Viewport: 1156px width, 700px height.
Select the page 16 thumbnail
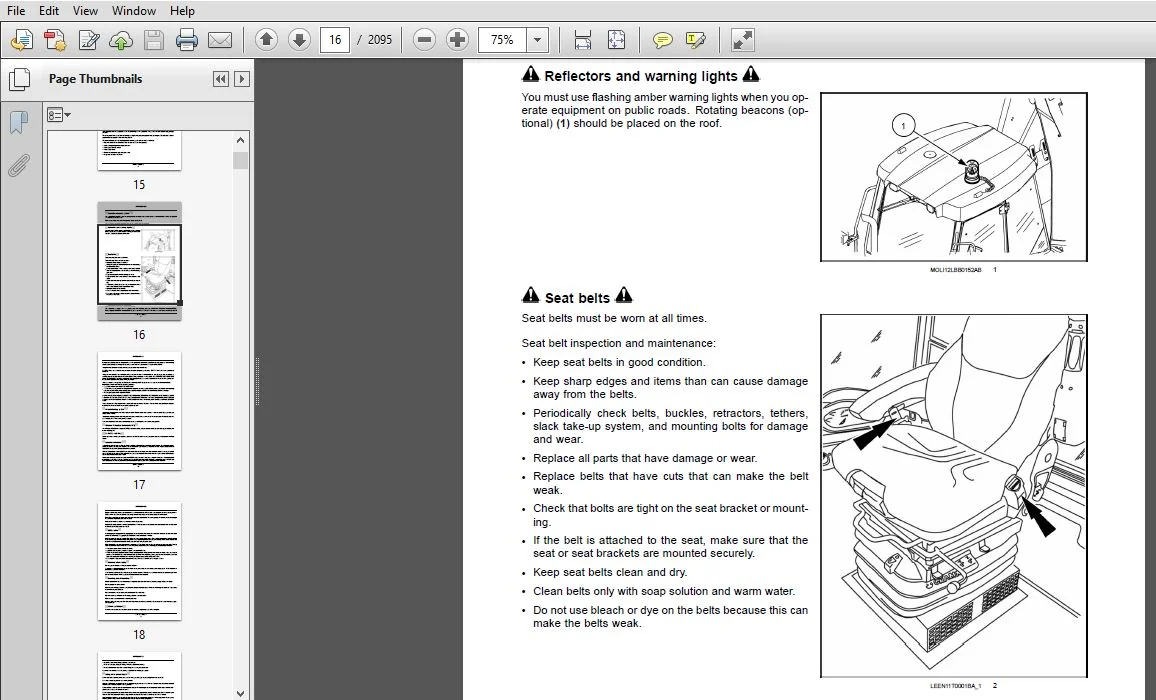[139, 261]
